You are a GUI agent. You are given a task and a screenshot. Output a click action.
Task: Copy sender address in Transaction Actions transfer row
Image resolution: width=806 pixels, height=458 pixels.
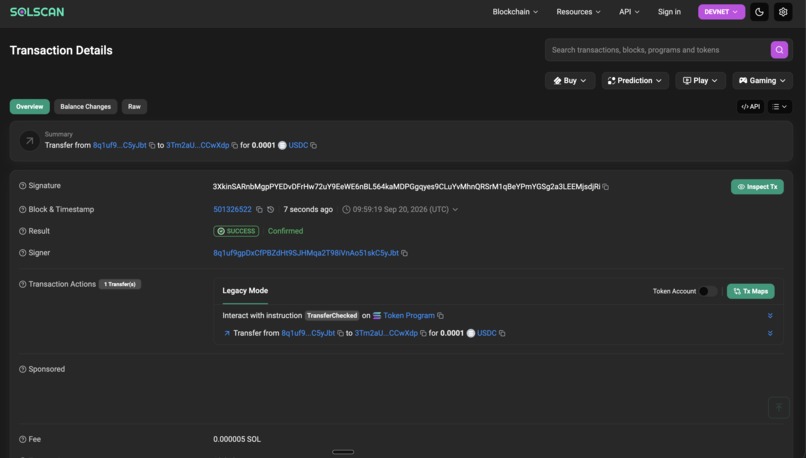click(x=340, y=333)
